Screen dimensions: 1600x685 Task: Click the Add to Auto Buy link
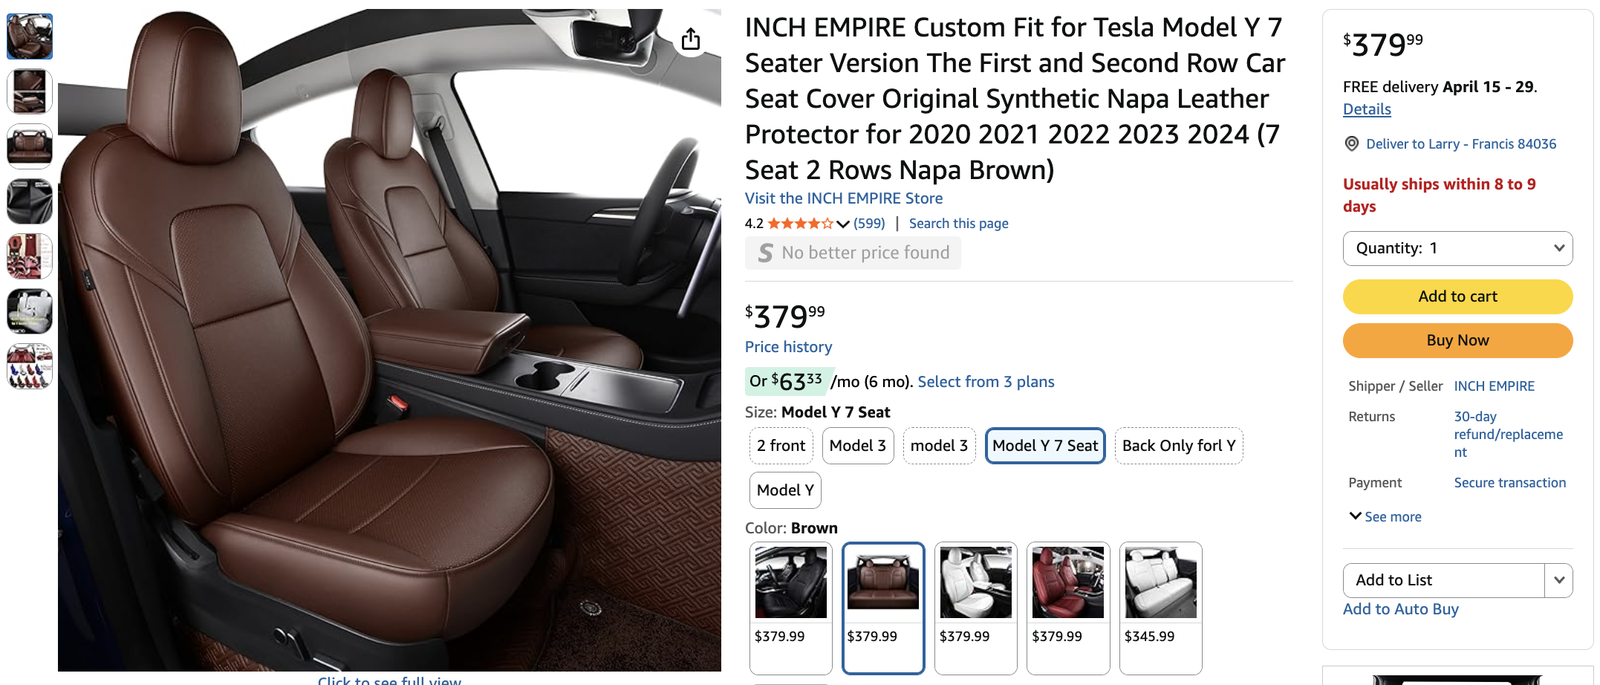(1400, 609)
